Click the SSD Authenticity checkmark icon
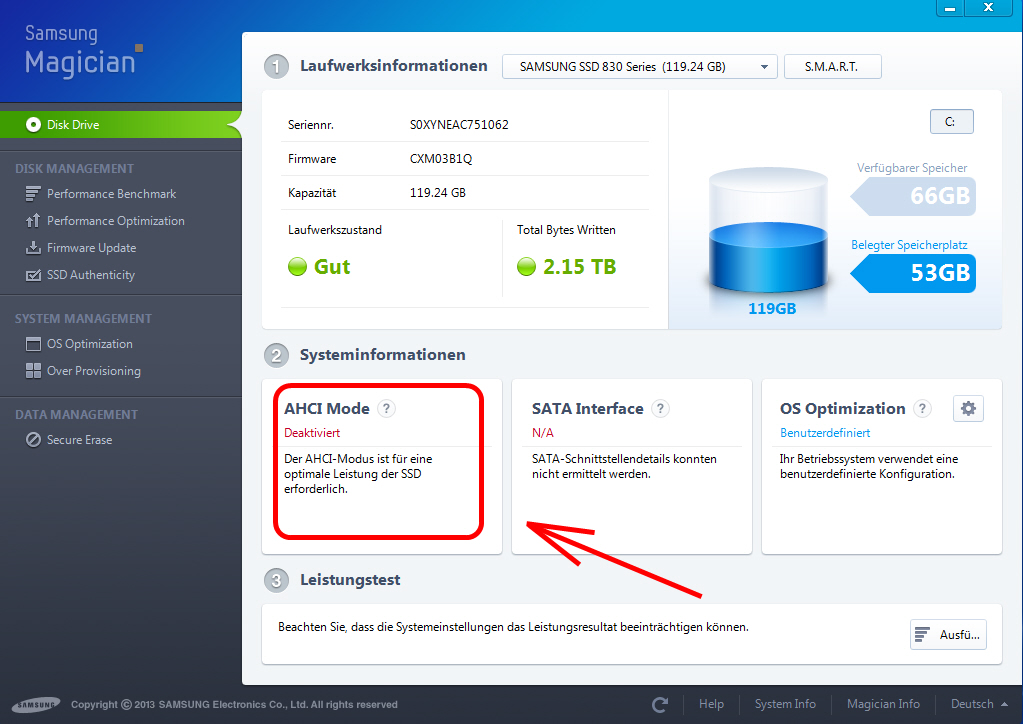 click(x=33, y=275)
